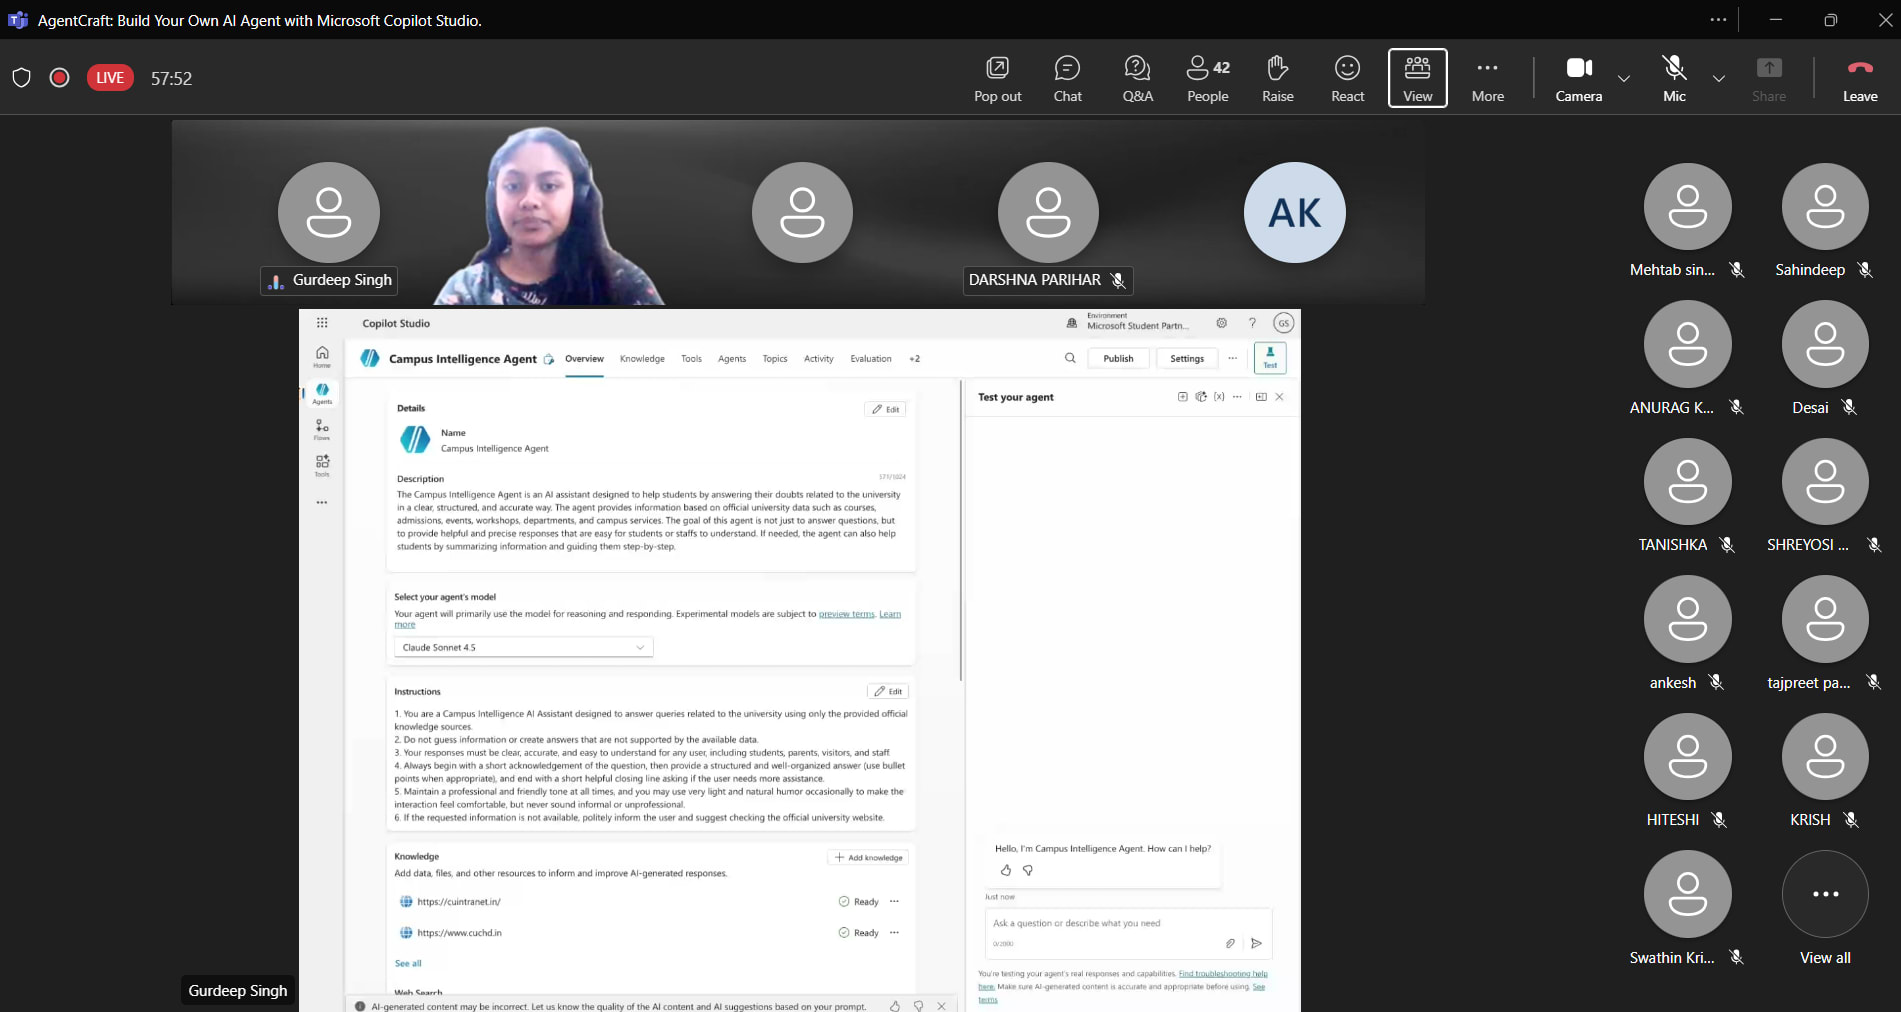1901x1012 pixels.
Task: Open Flows in Copilot Studio sidebar
Action: pyautogui.click(x=322, y=430)
